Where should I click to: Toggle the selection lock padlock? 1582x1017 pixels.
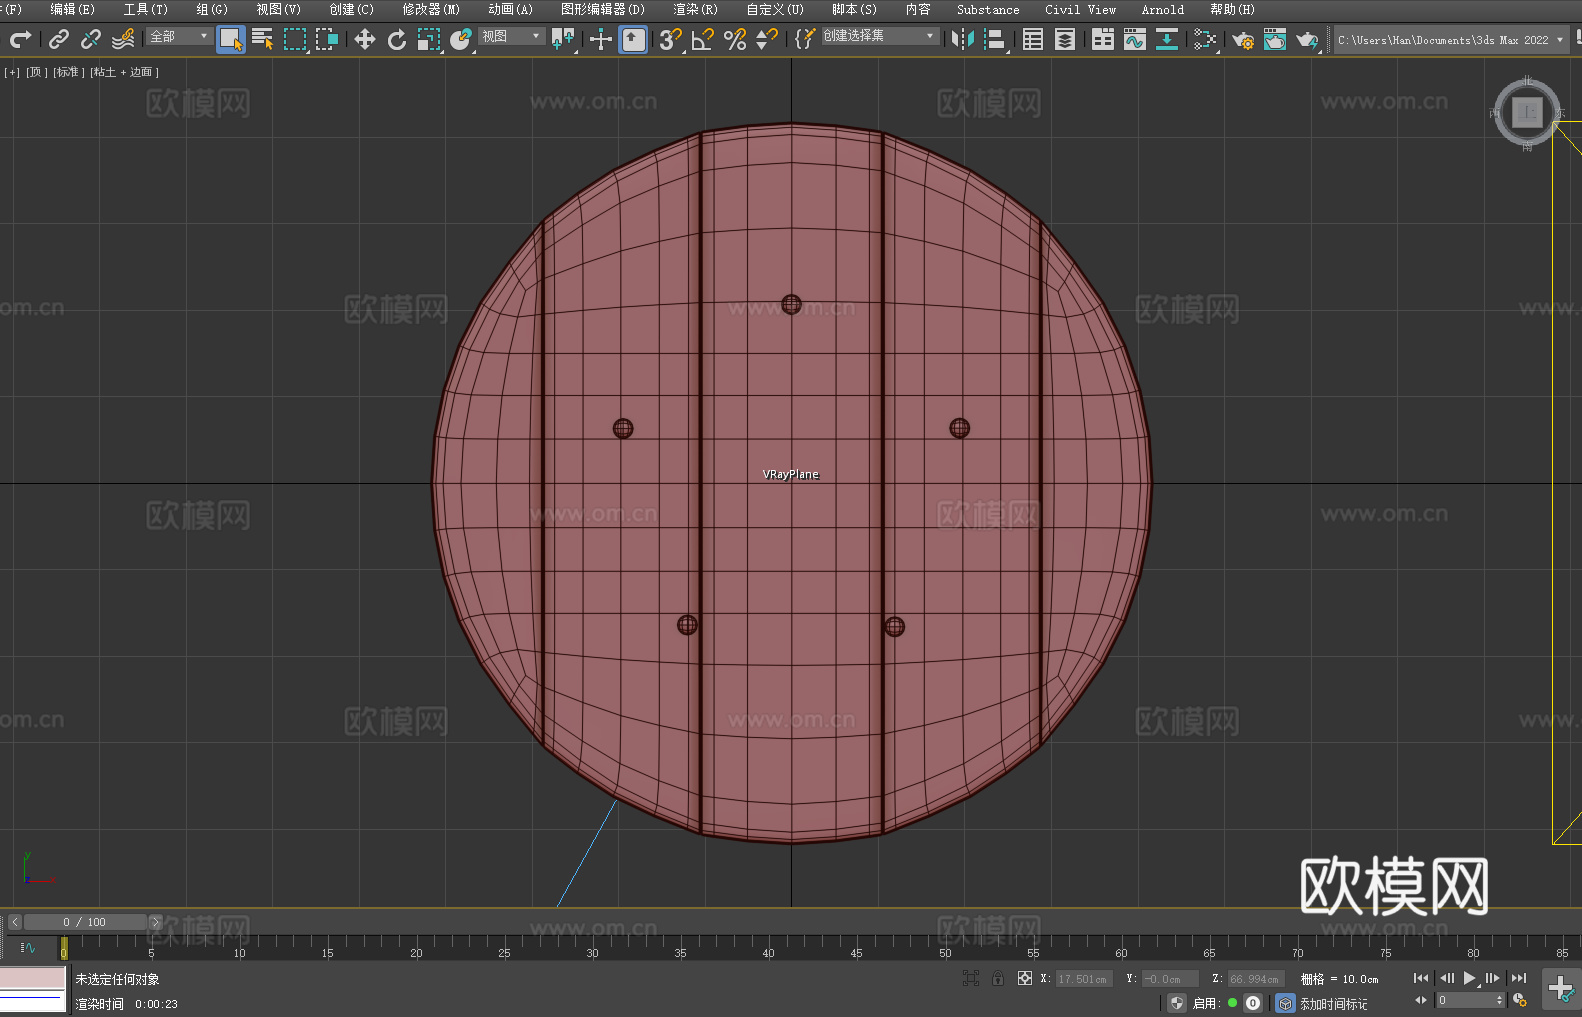[x=997, y=978]
